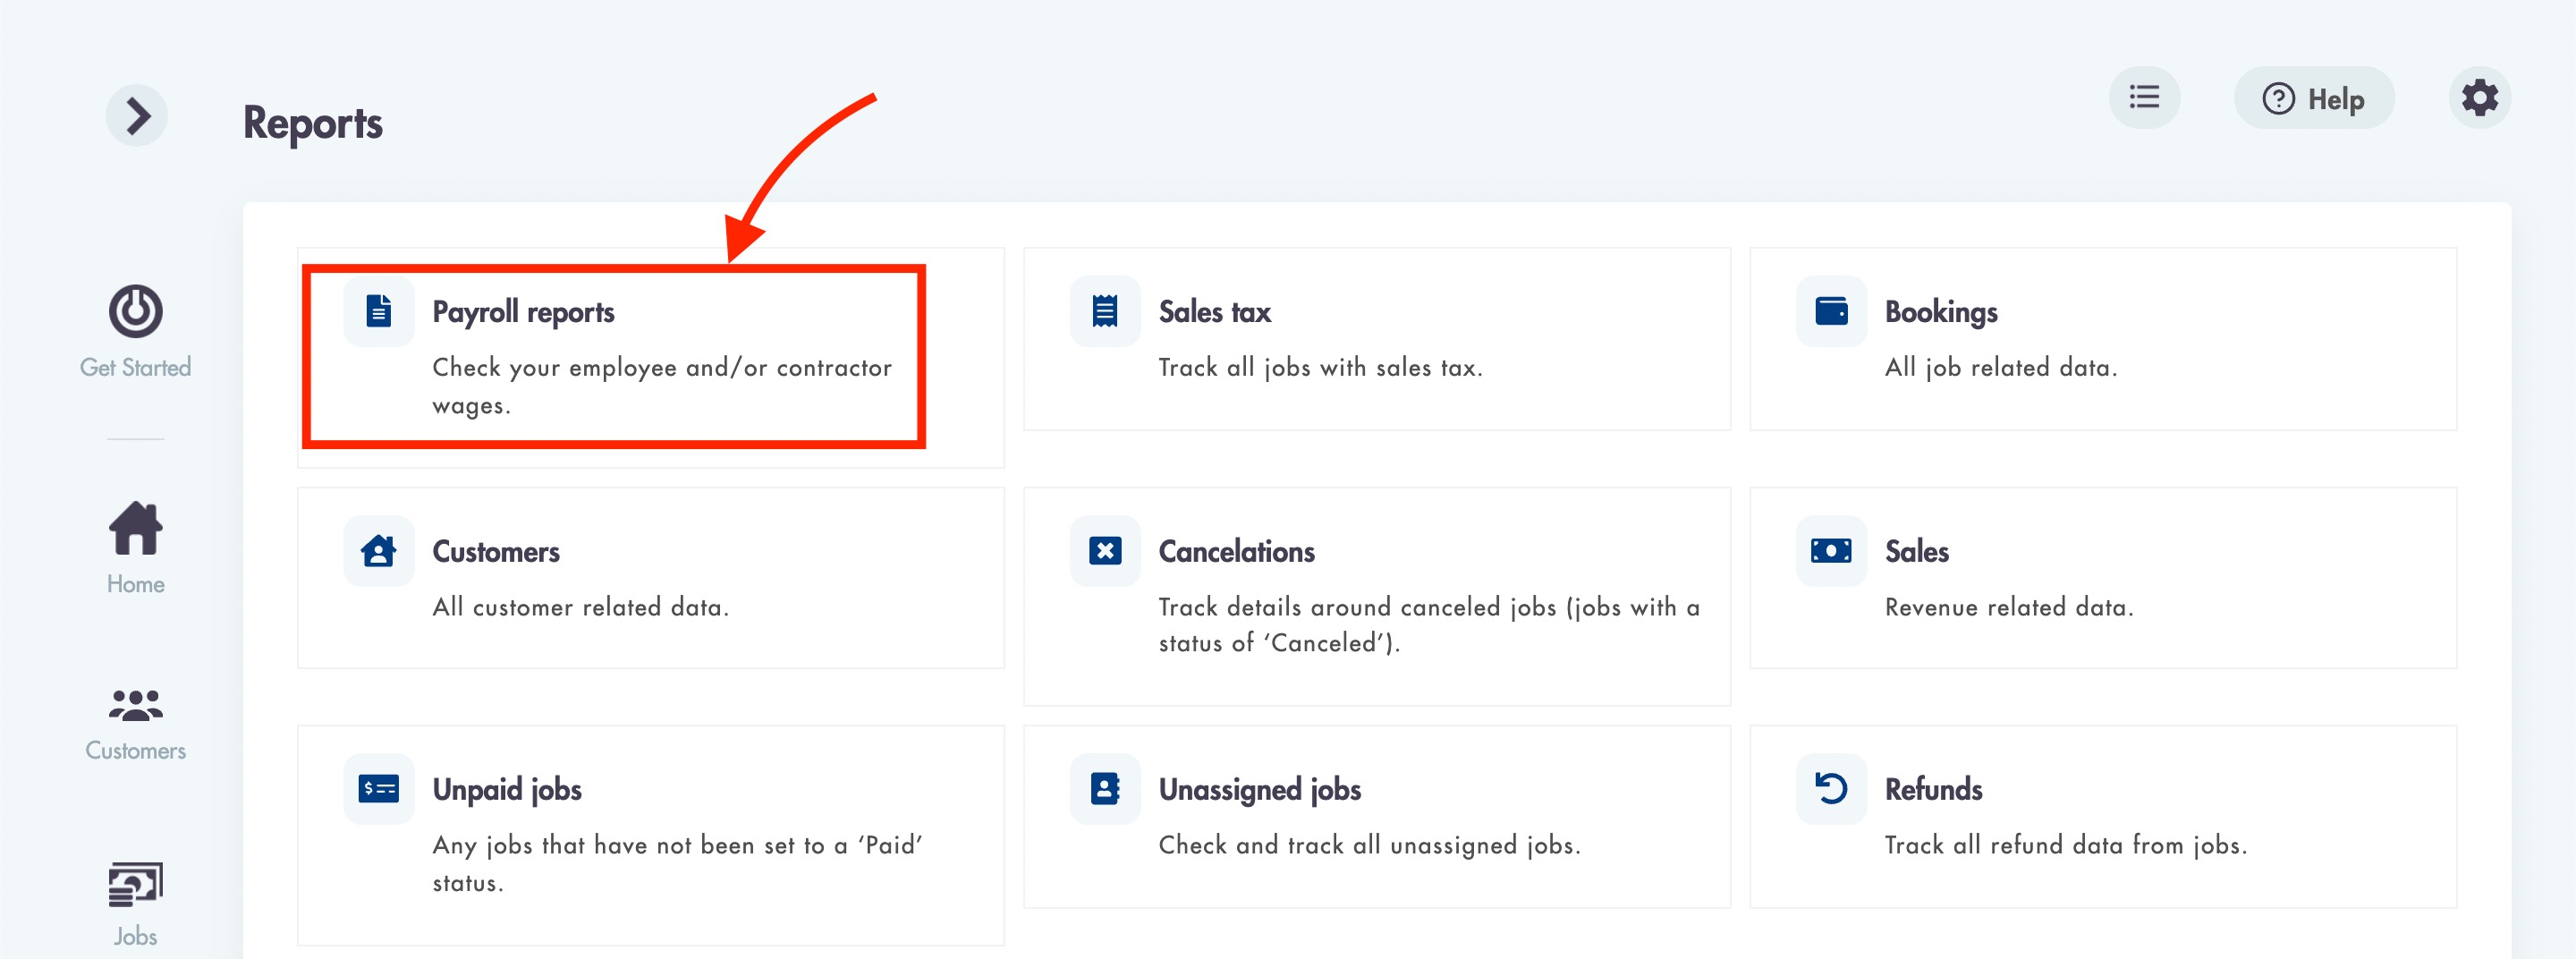Image resolution: width=2576 pixels, height=959 pixels.
Task: Click 'Check your employee and/or contractor wages.' text
Action: click(x=662, y=386)
